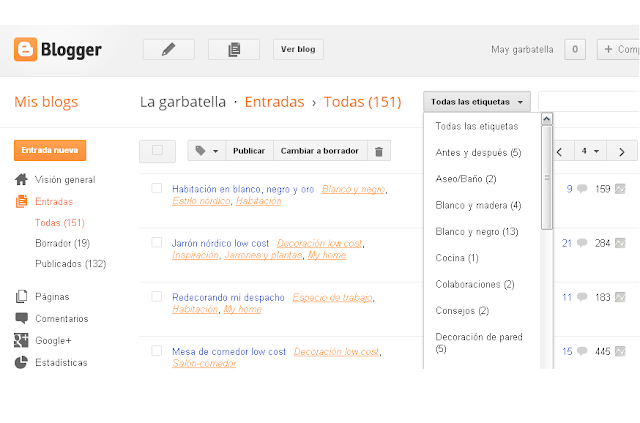Click the Salón-comedor label link
Image resolution: width=640 pixels, height=423 pixels.
point(204,363)
